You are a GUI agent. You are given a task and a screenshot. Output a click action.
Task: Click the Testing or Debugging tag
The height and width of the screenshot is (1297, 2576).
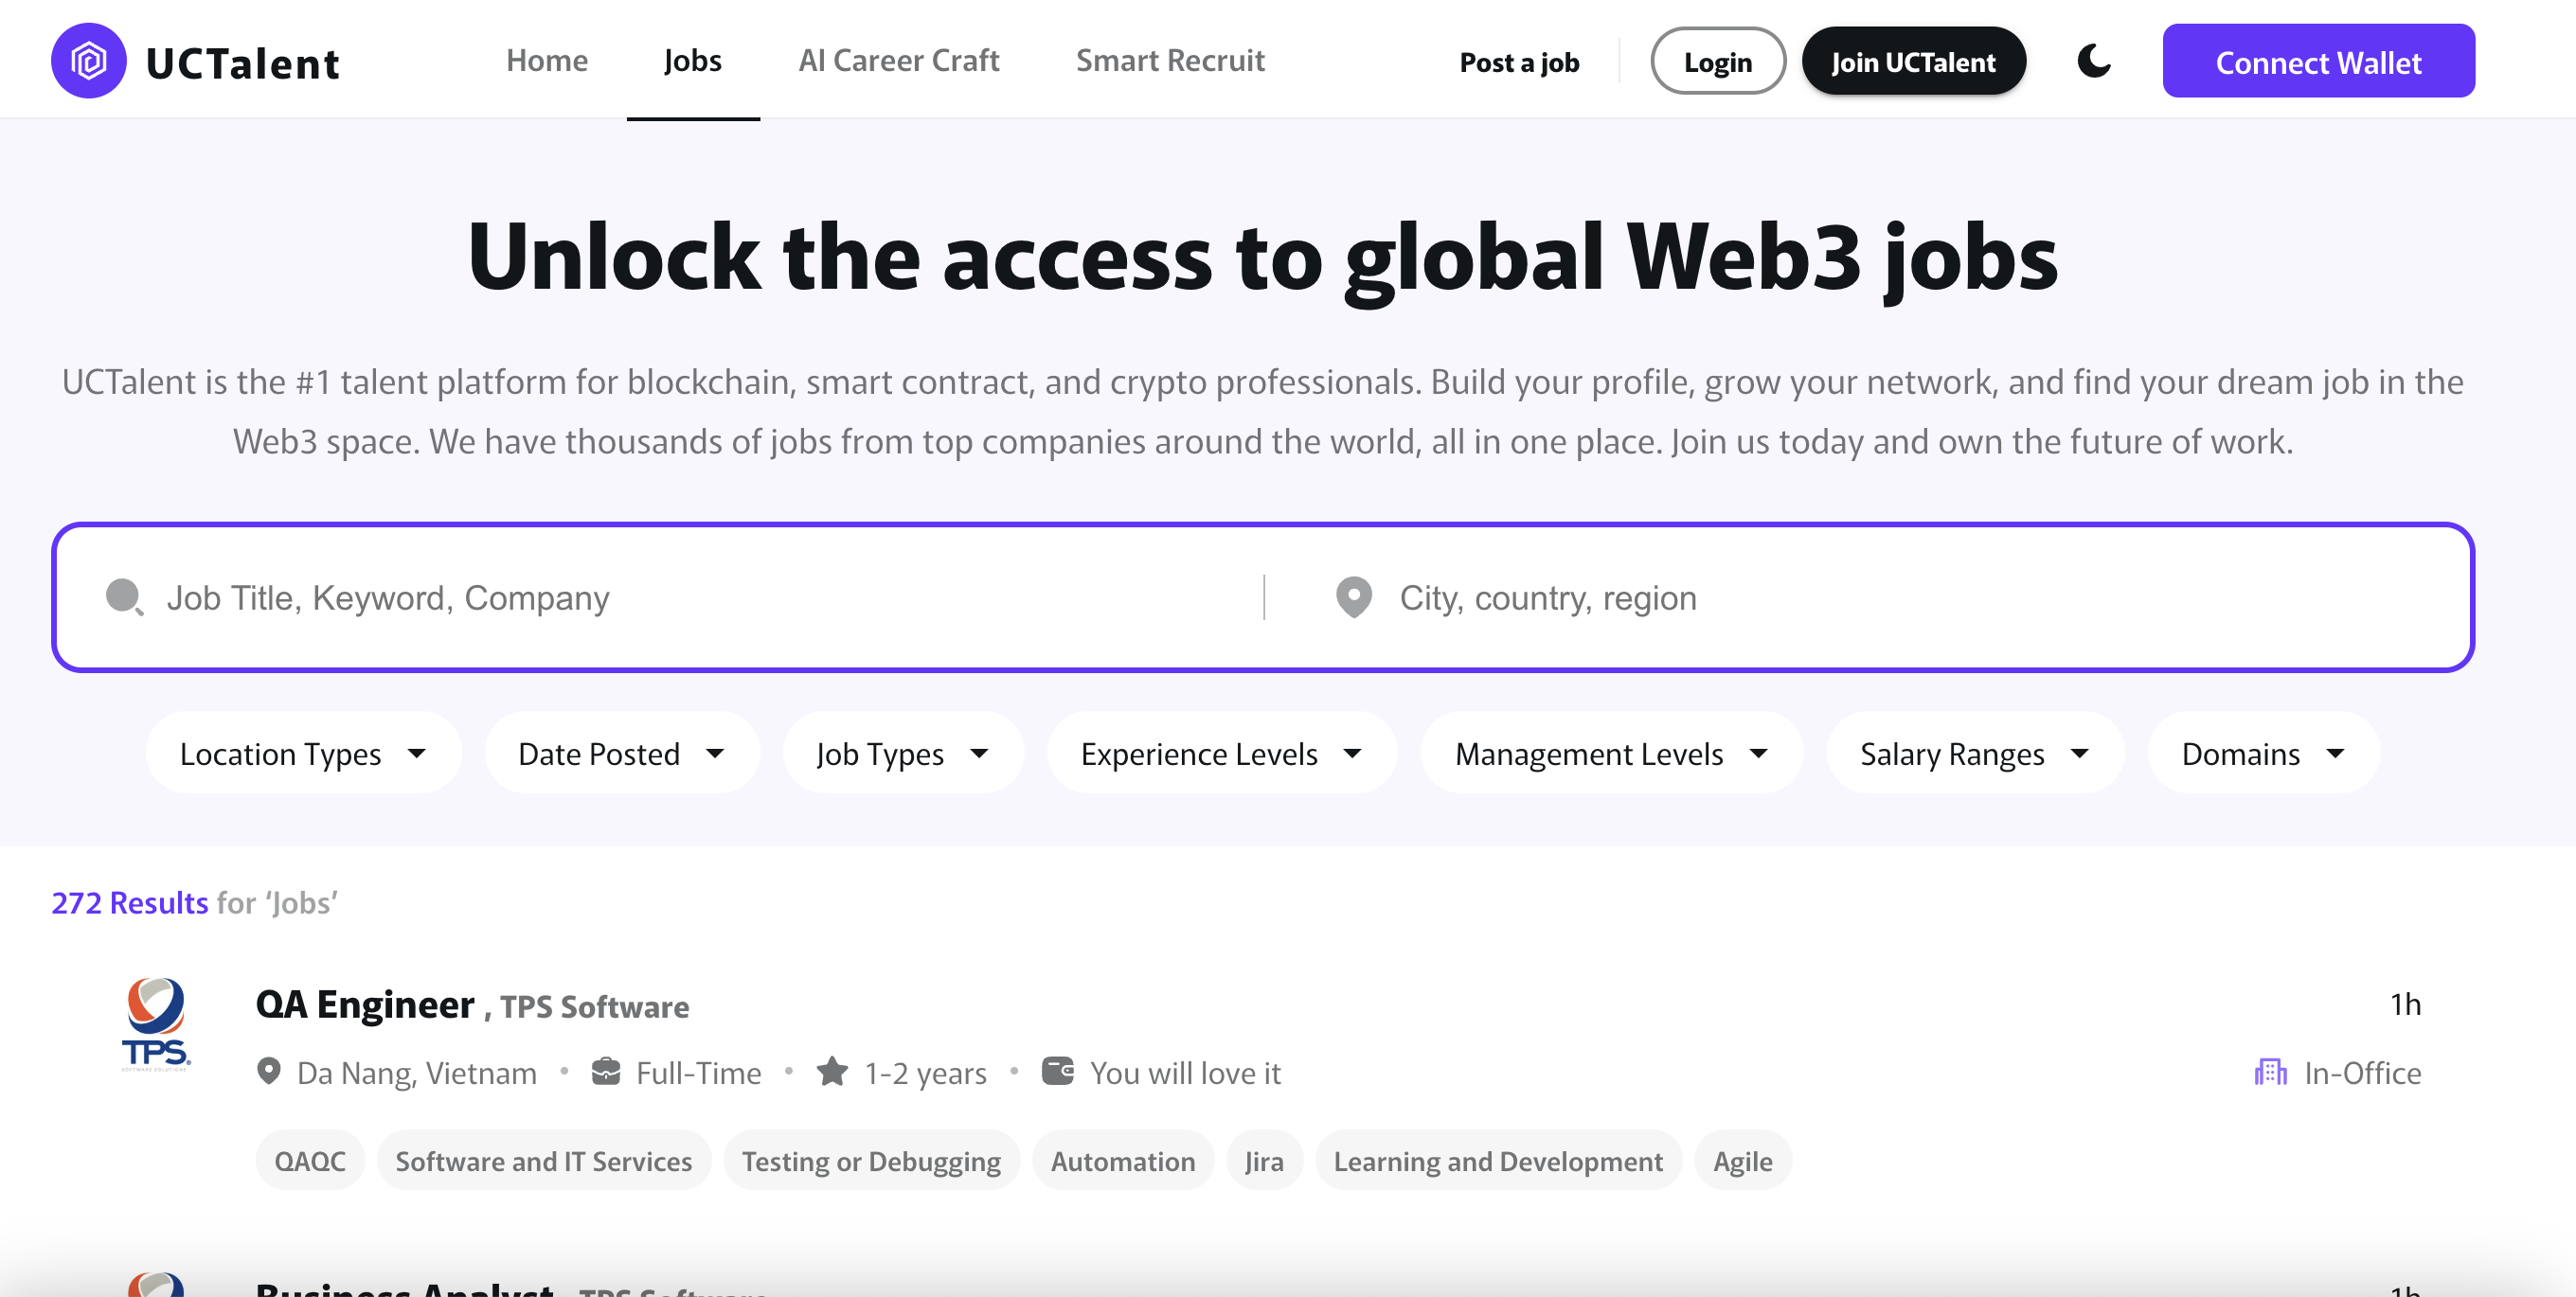coord(871,1160)
